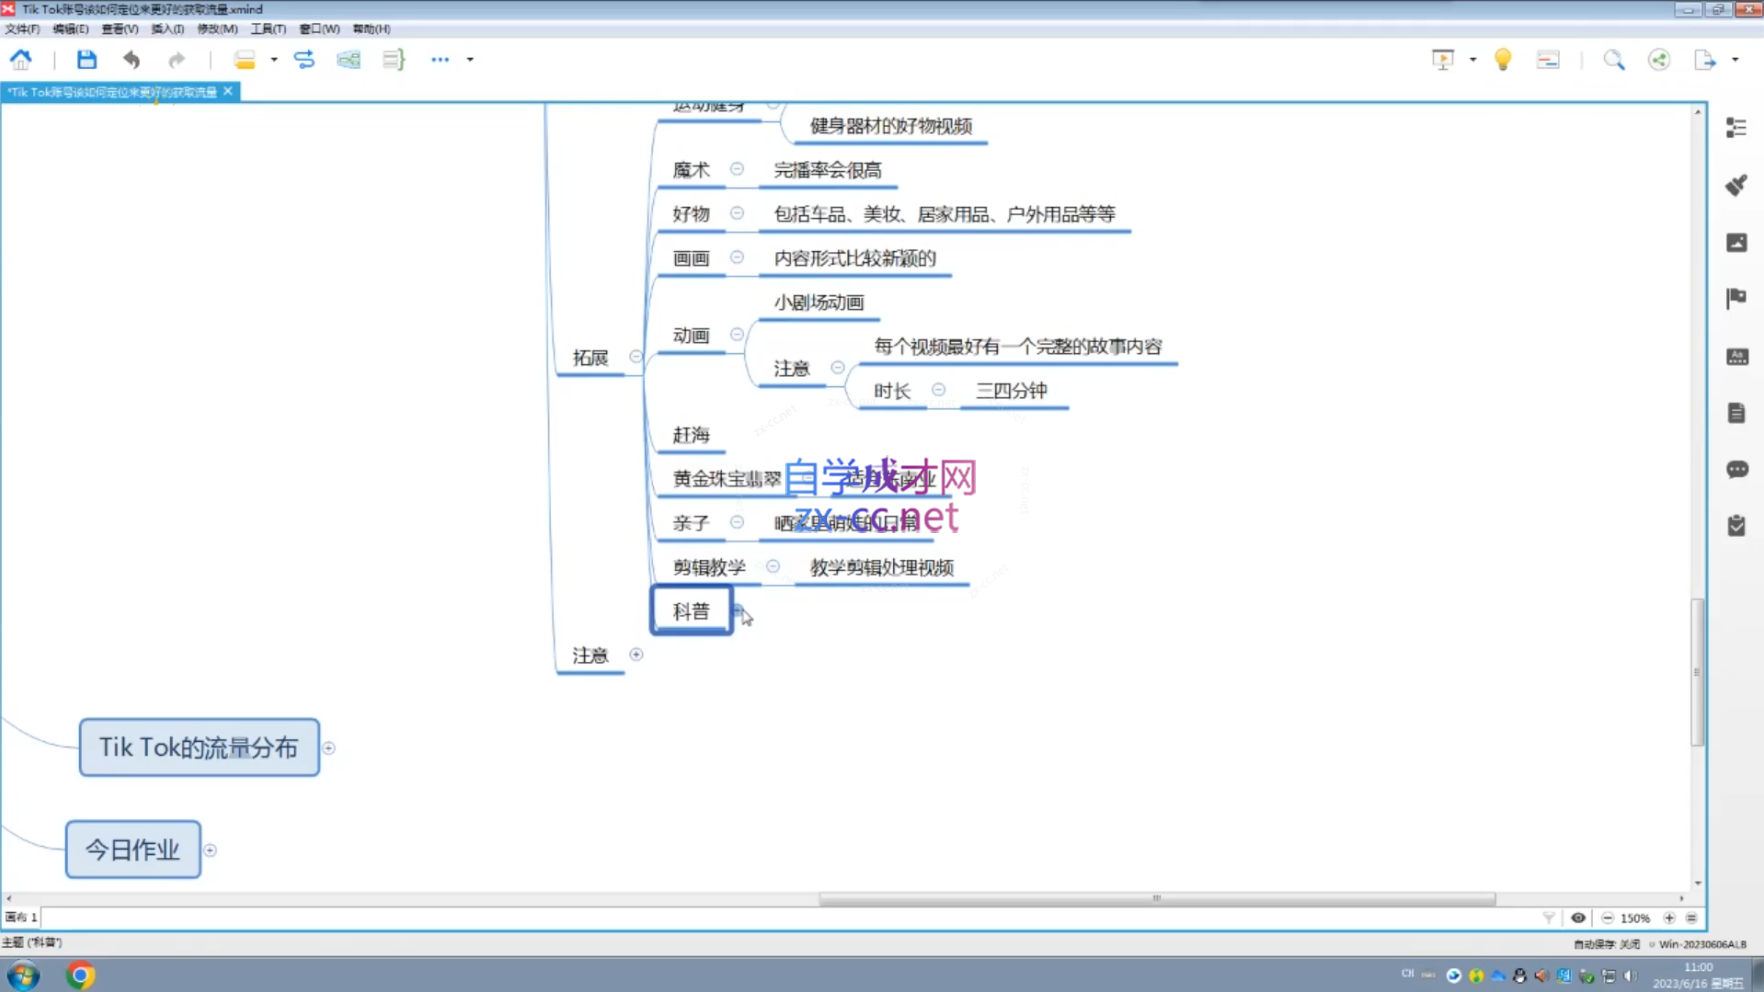
Task: Click the zoom out minus button
Action: [1607, 918]
